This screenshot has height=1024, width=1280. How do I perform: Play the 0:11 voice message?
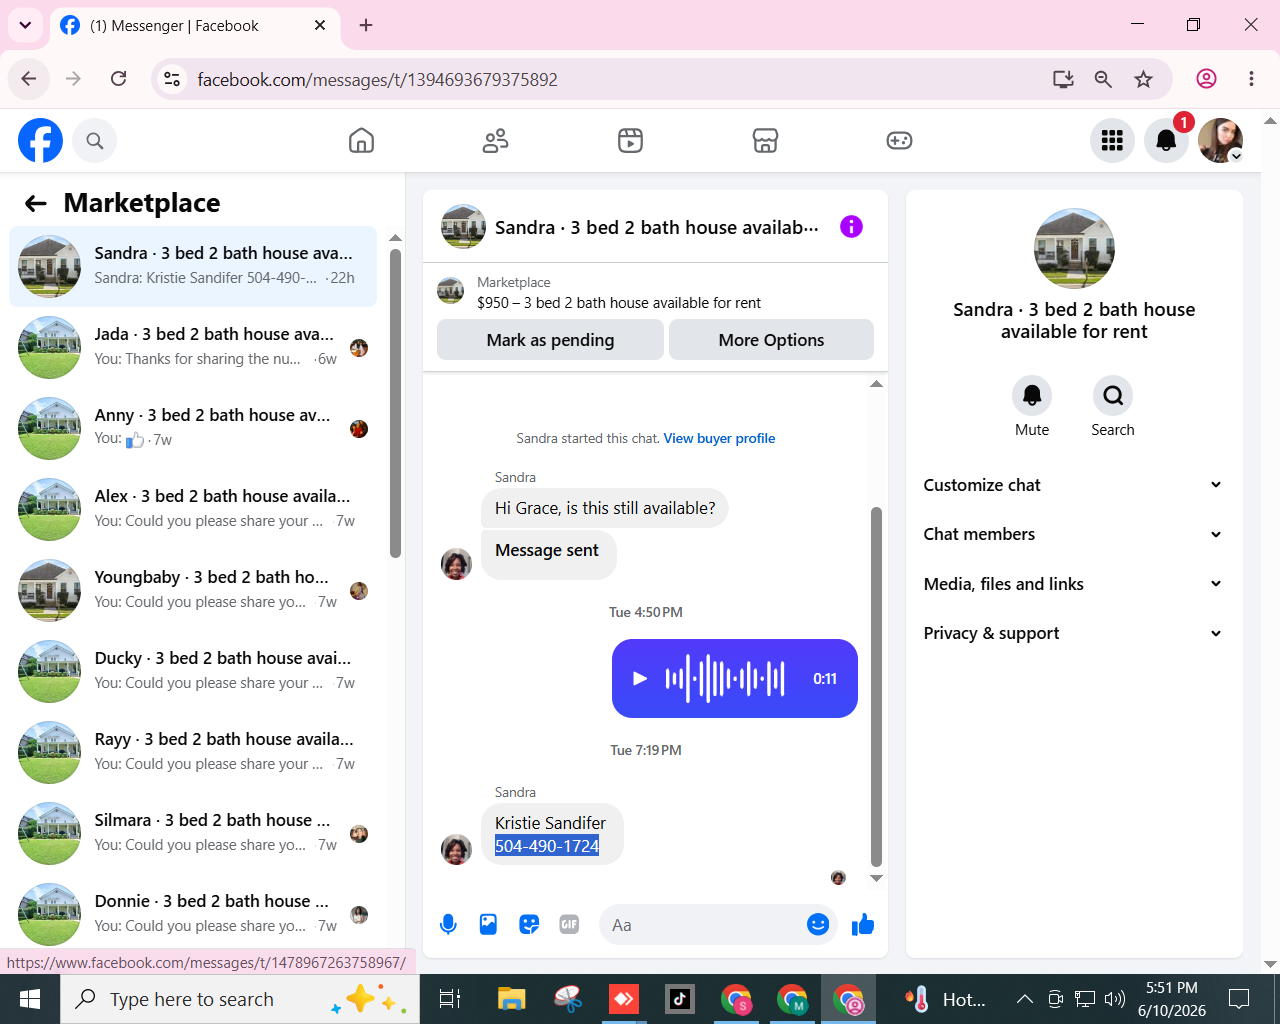640,679
